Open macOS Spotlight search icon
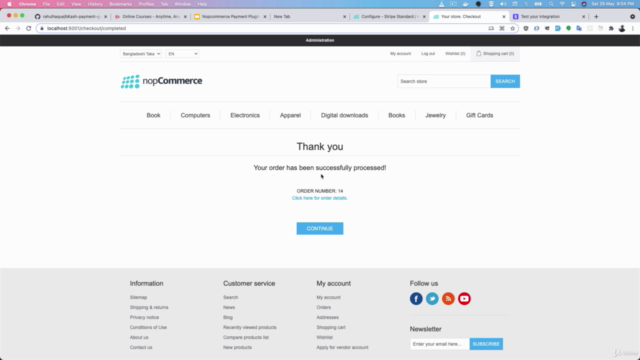 pos(551,4)
